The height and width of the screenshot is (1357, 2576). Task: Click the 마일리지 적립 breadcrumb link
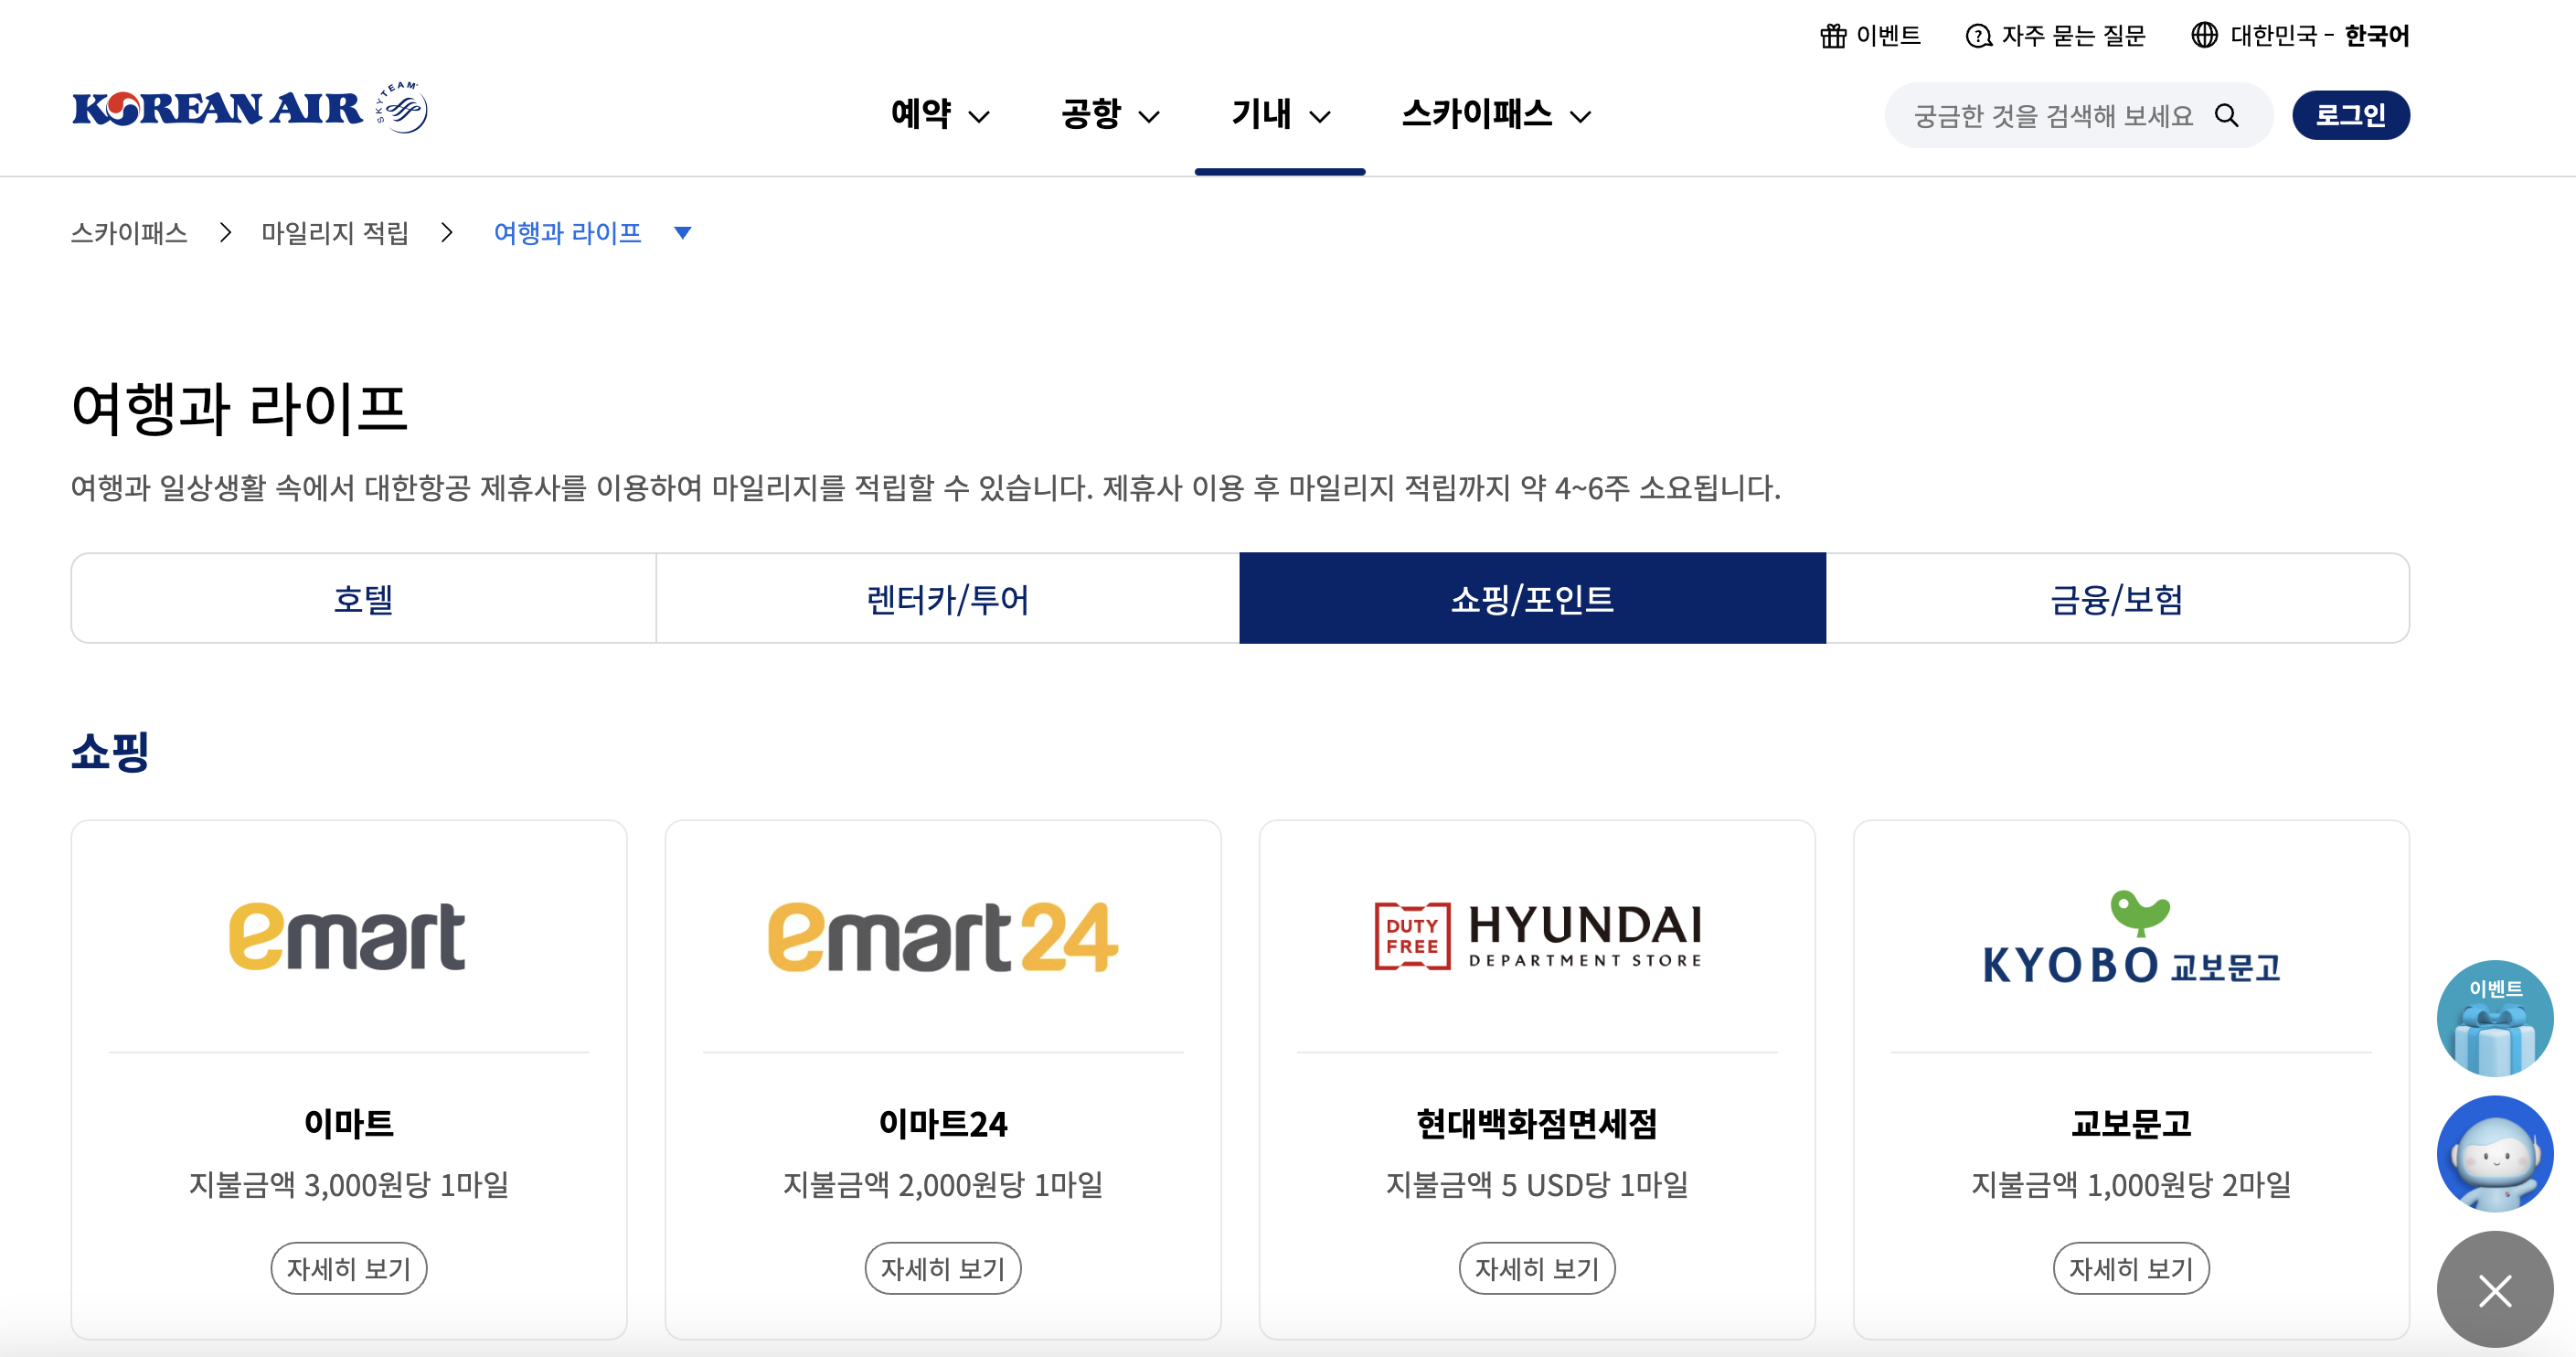click(x=335, y=233)
